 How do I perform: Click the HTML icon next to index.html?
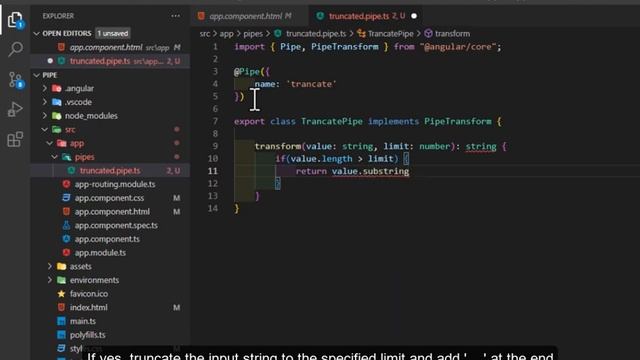pos(61,307)
